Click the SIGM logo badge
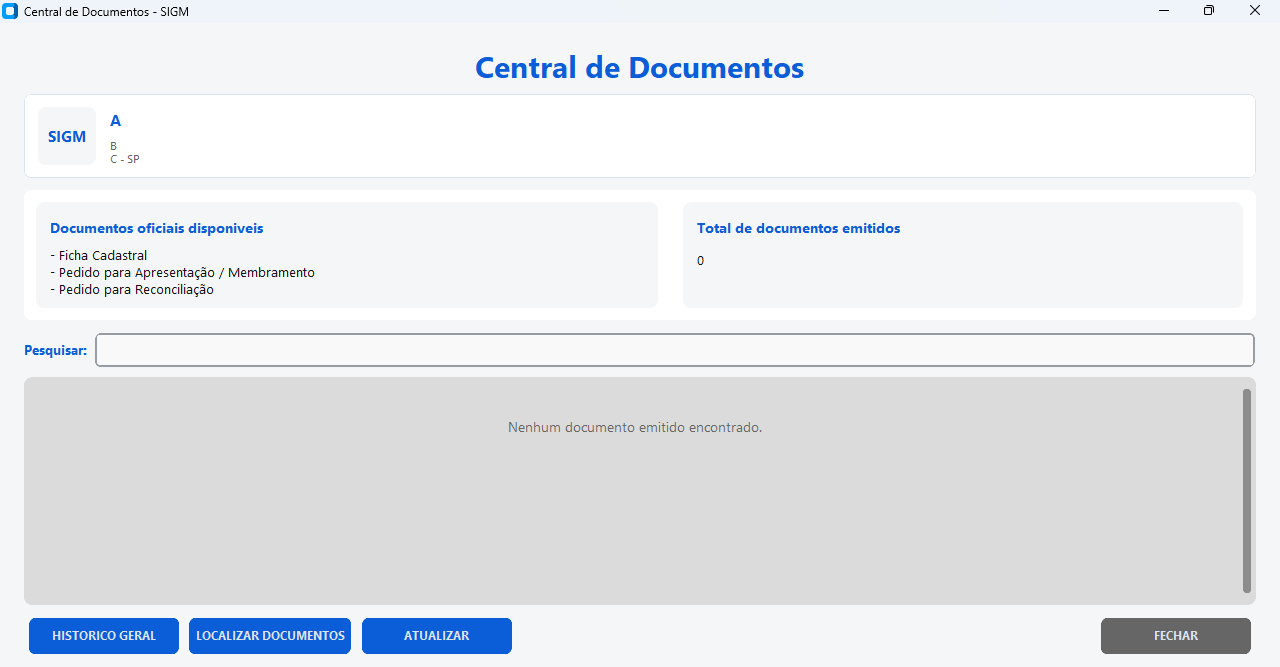1280x667 pixels. coord(67,136)
